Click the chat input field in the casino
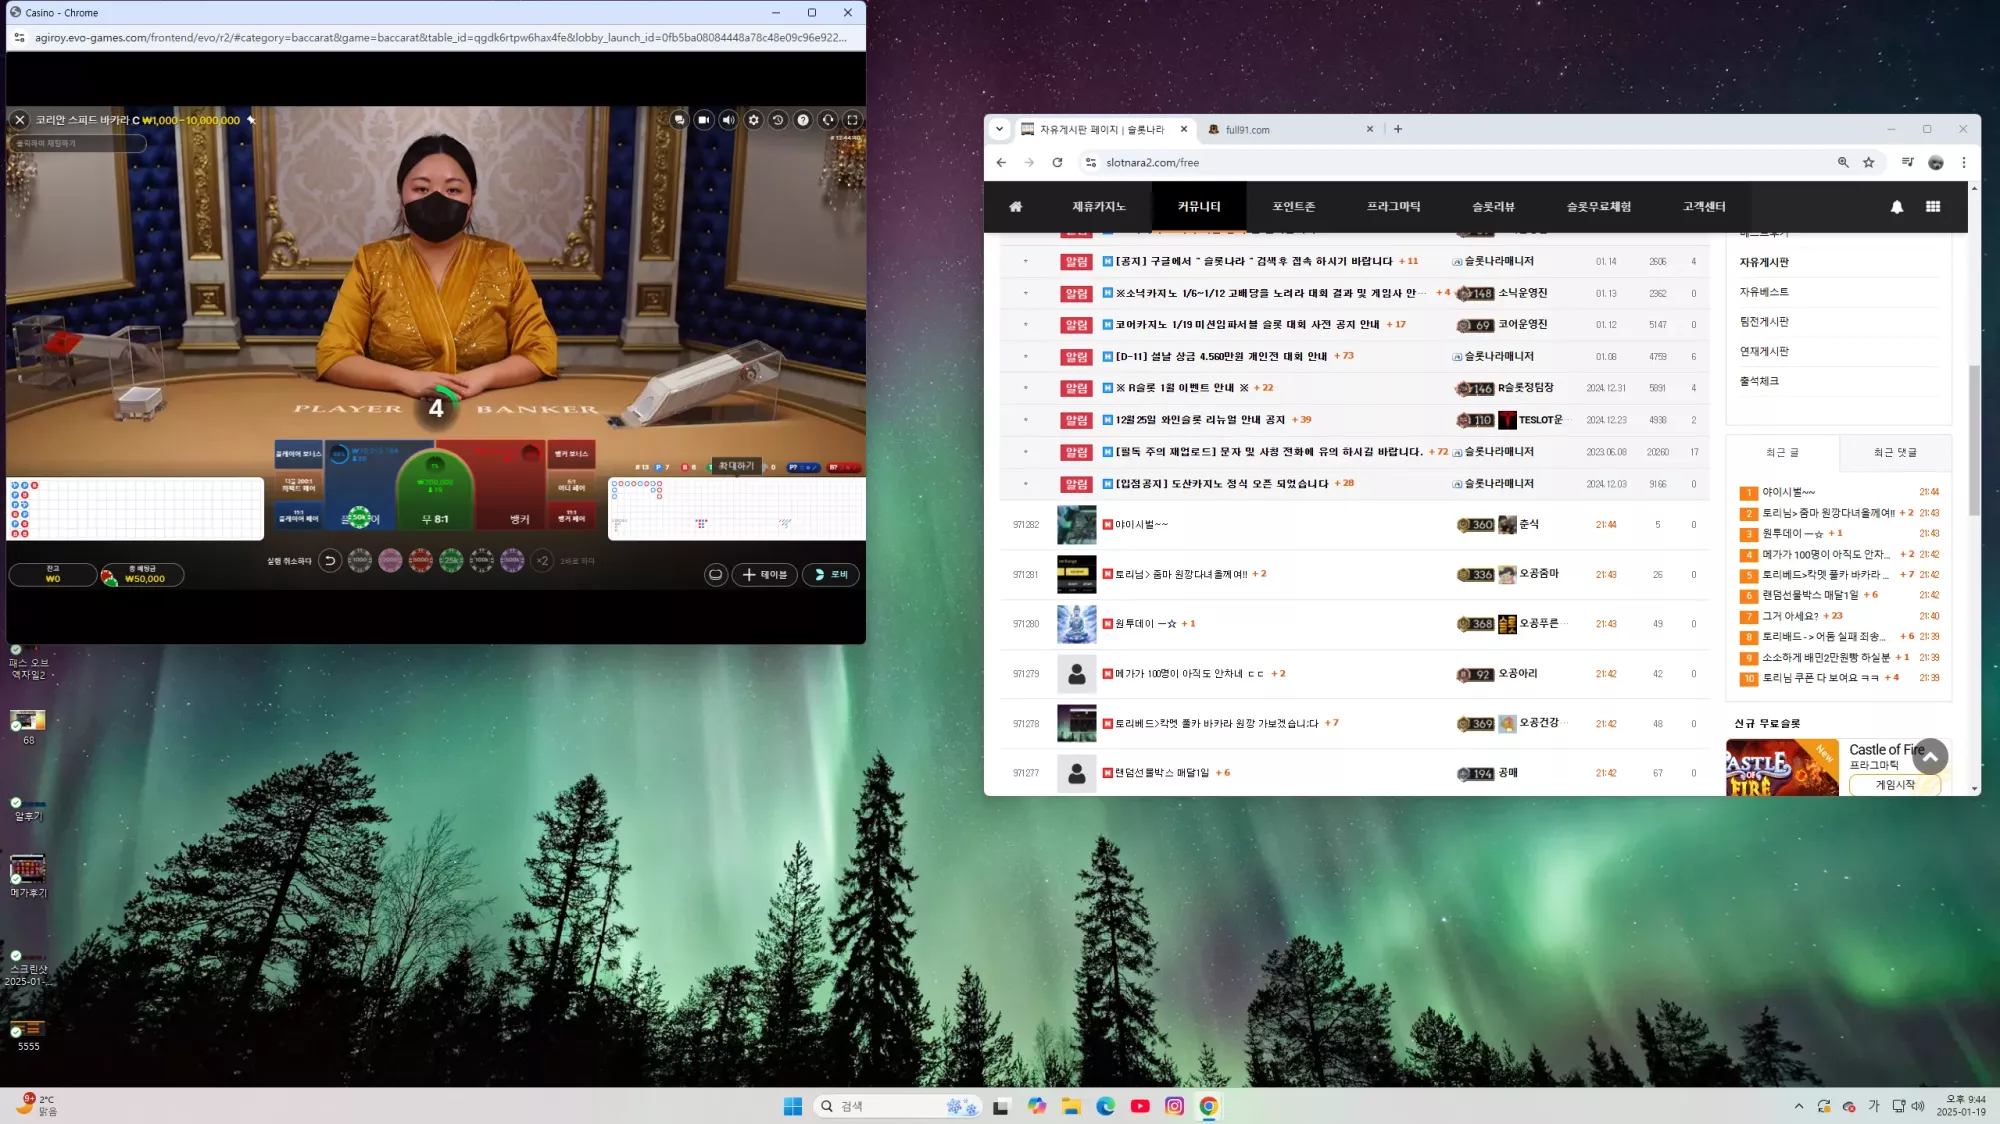2000x1124 pixels. [78, 144]
